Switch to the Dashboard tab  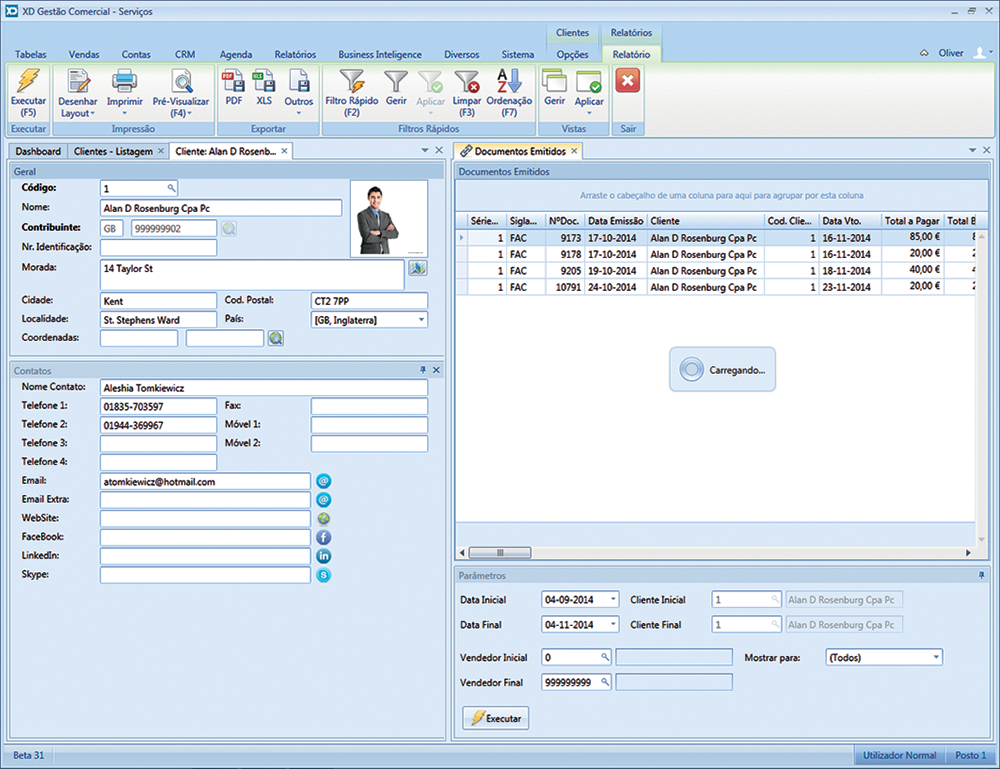37,151
